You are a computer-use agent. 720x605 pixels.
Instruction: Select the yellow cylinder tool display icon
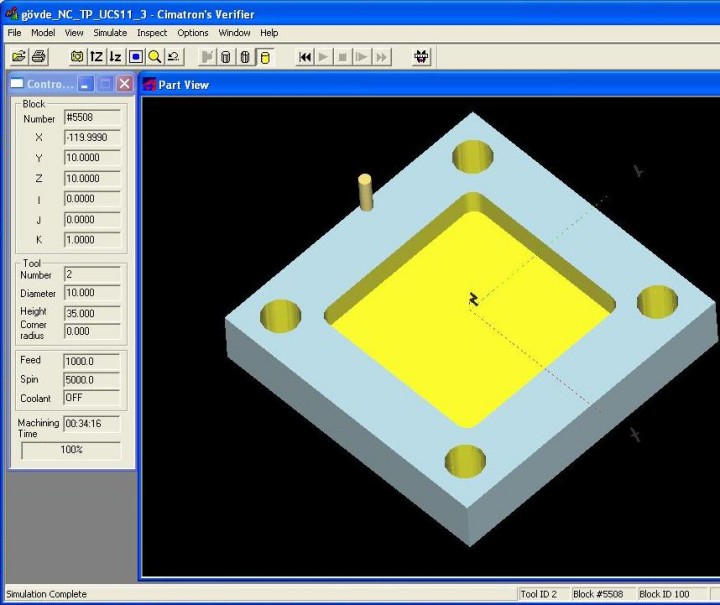click(264, 57)
